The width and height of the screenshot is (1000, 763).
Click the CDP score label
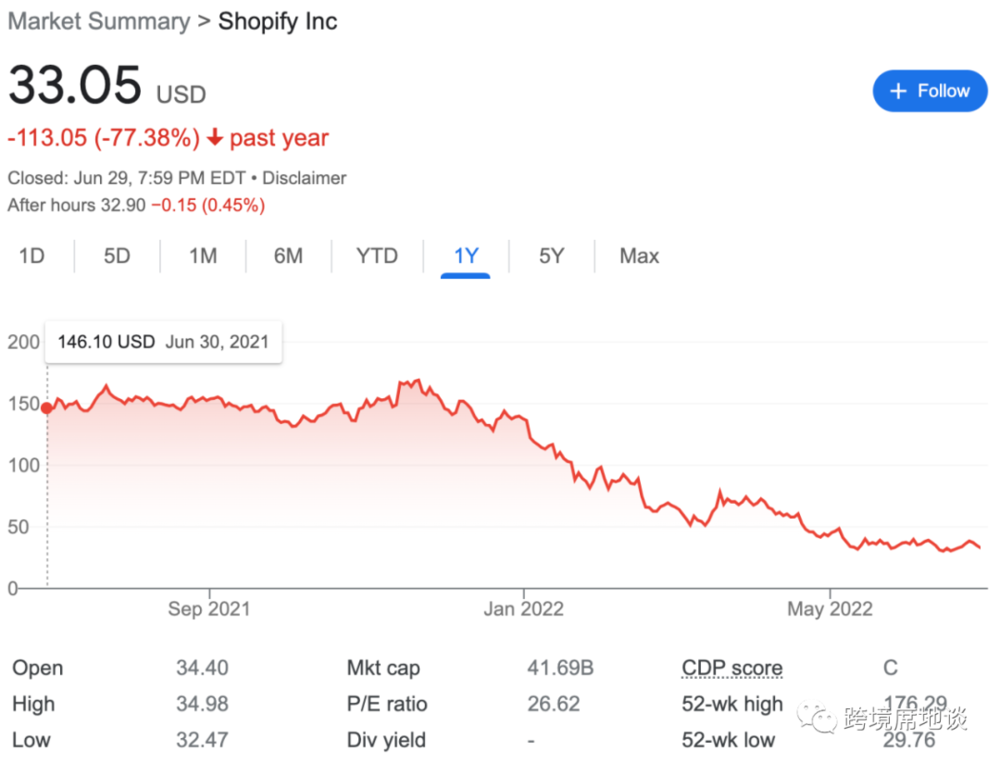tap(732, 668)
